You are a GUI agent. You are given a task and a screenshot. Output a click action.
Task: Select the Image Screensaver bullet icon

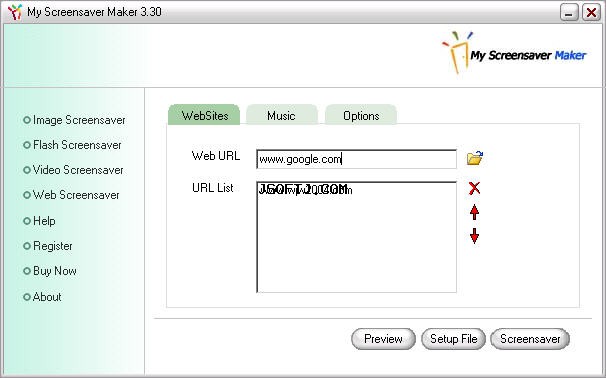(x=27, y=120)
